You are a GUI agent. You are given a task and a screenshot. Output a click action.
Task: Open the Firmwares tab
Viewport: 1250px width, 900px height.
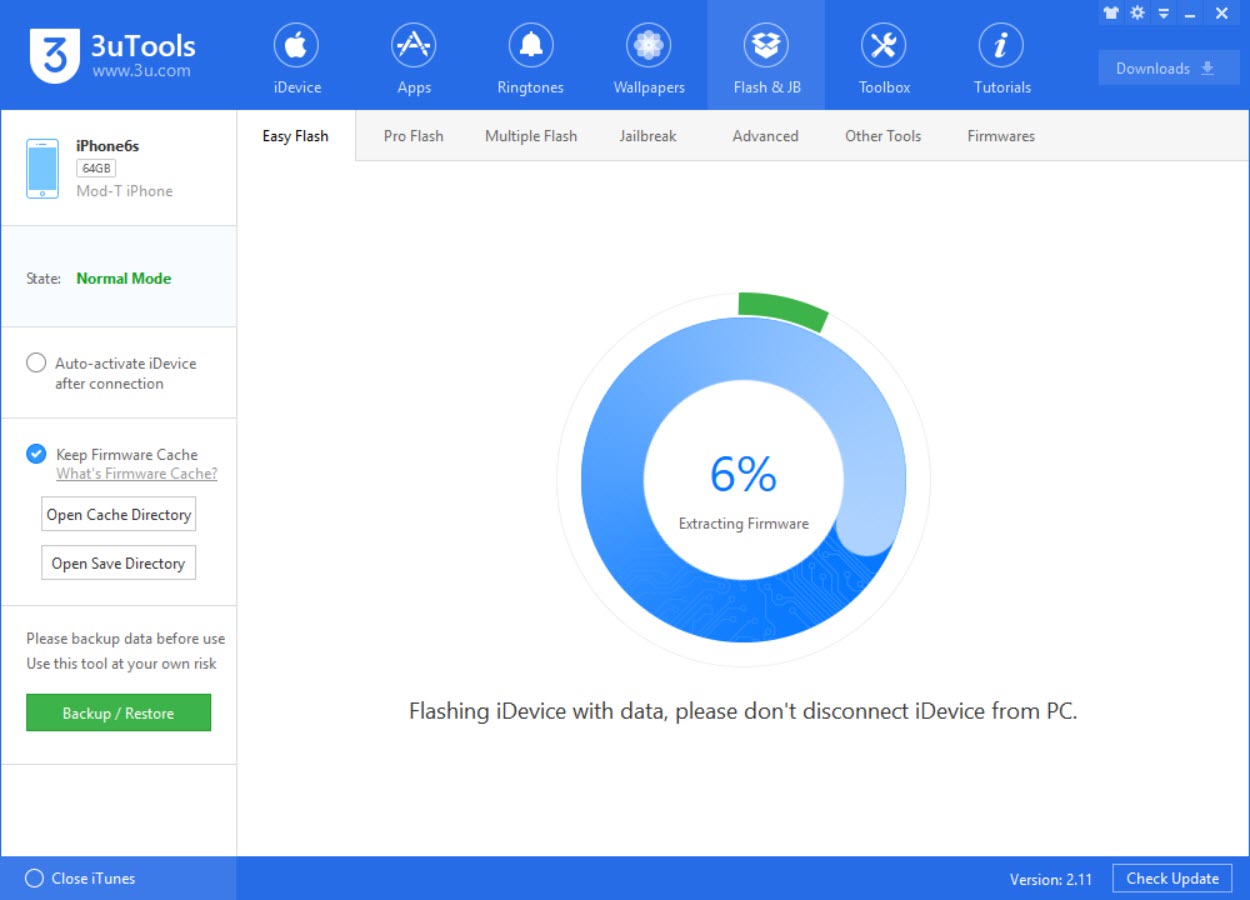1001,136
